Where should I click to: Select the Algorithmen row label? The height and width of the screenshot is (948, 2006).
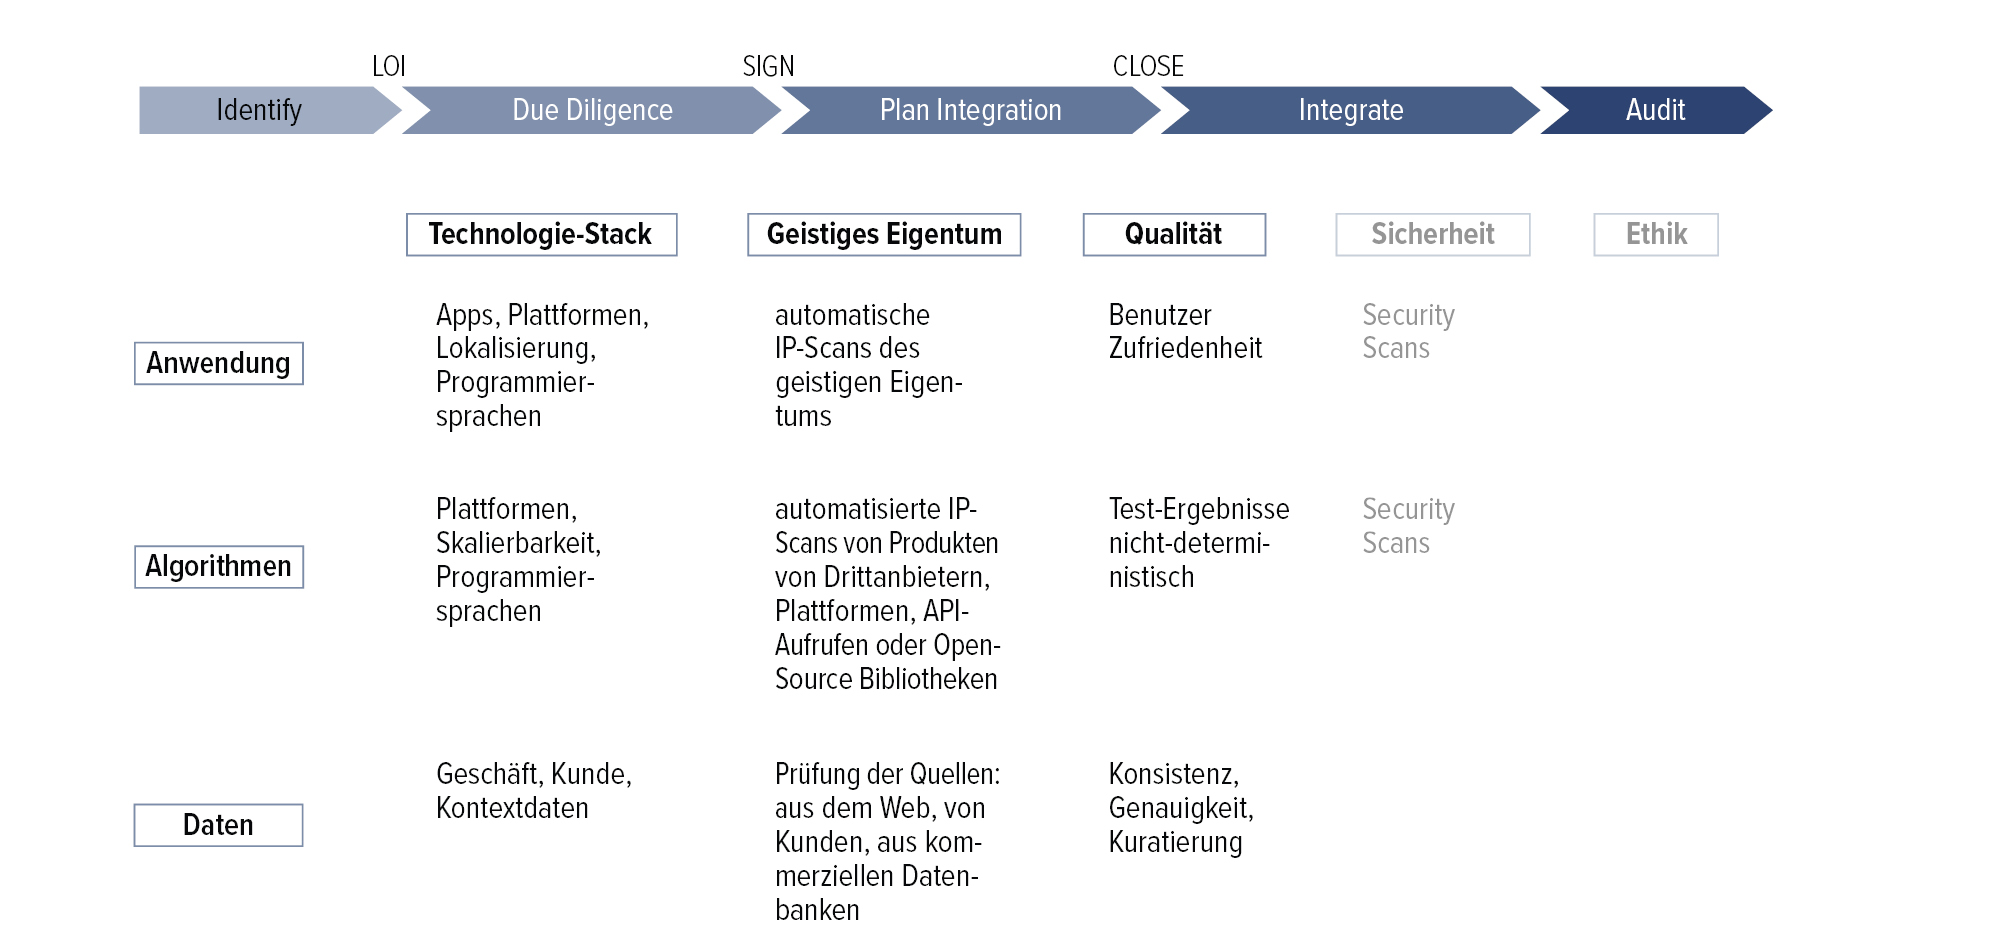(x=218, y=566)
